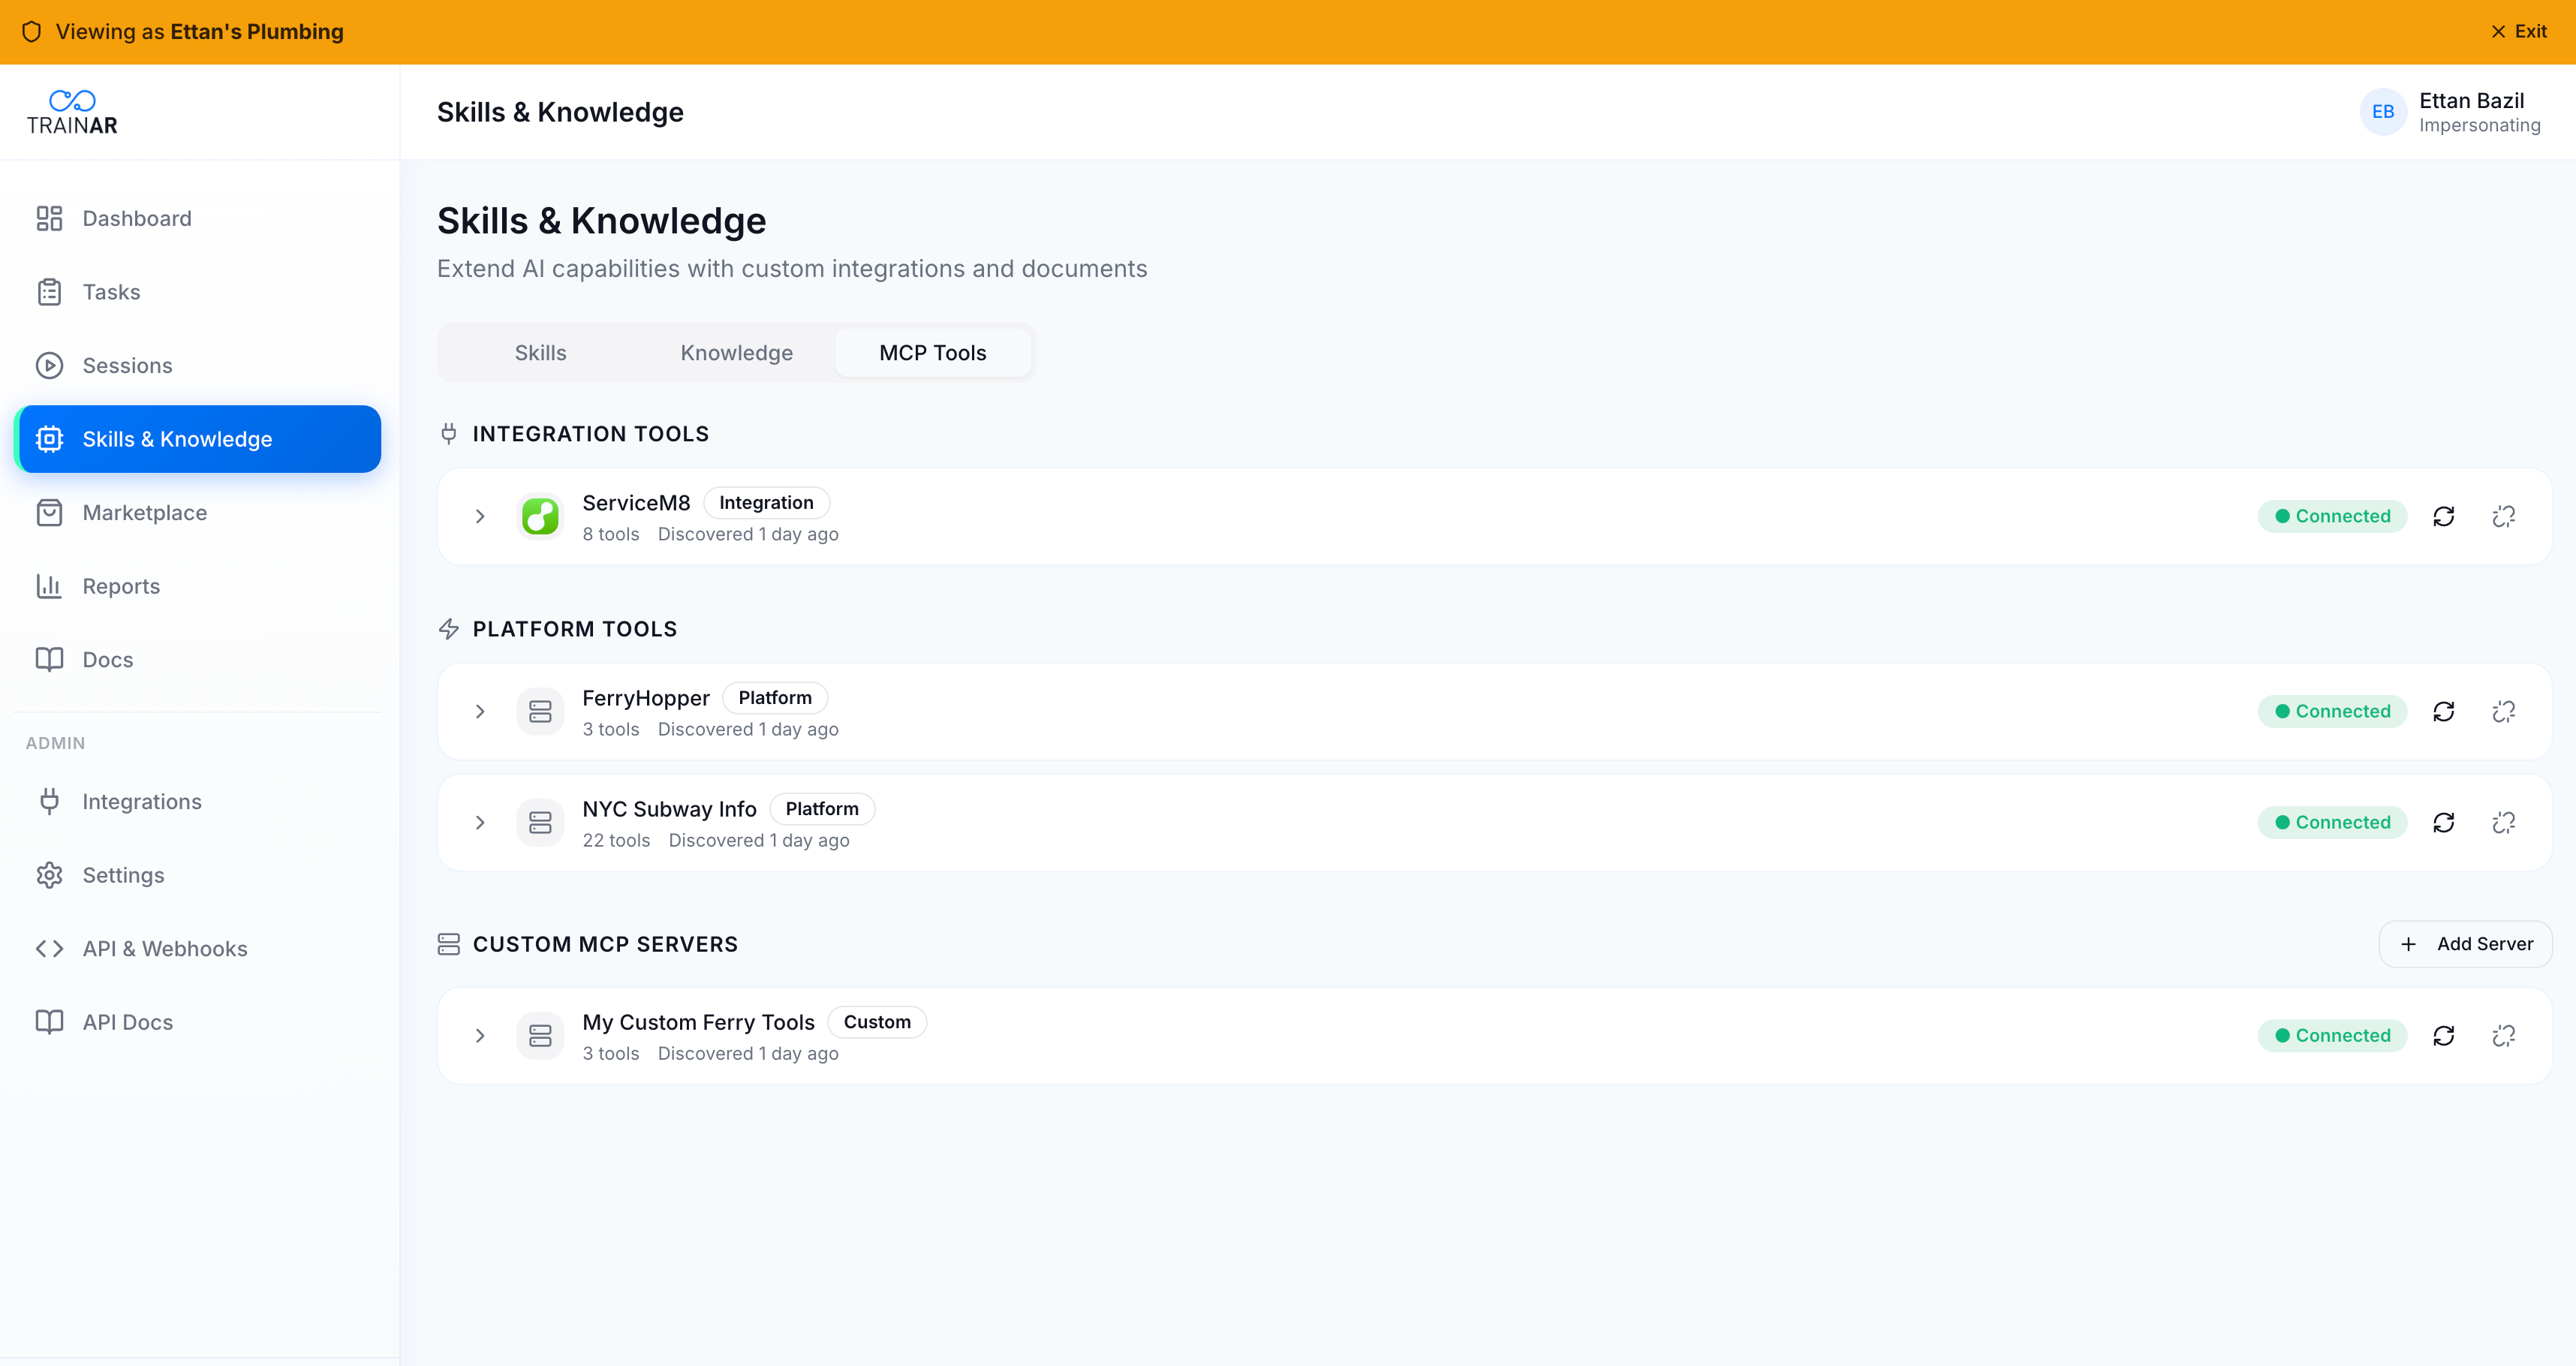Screen dimensions: 2576x1366
Task: Refresh the ServiceM8 MCP server connection
Action: click(x=2444, y=516)
